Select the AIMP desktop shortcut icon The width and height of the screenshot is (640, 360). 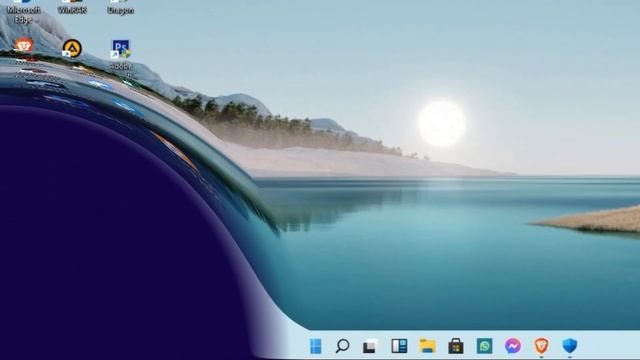coord(72,49)
